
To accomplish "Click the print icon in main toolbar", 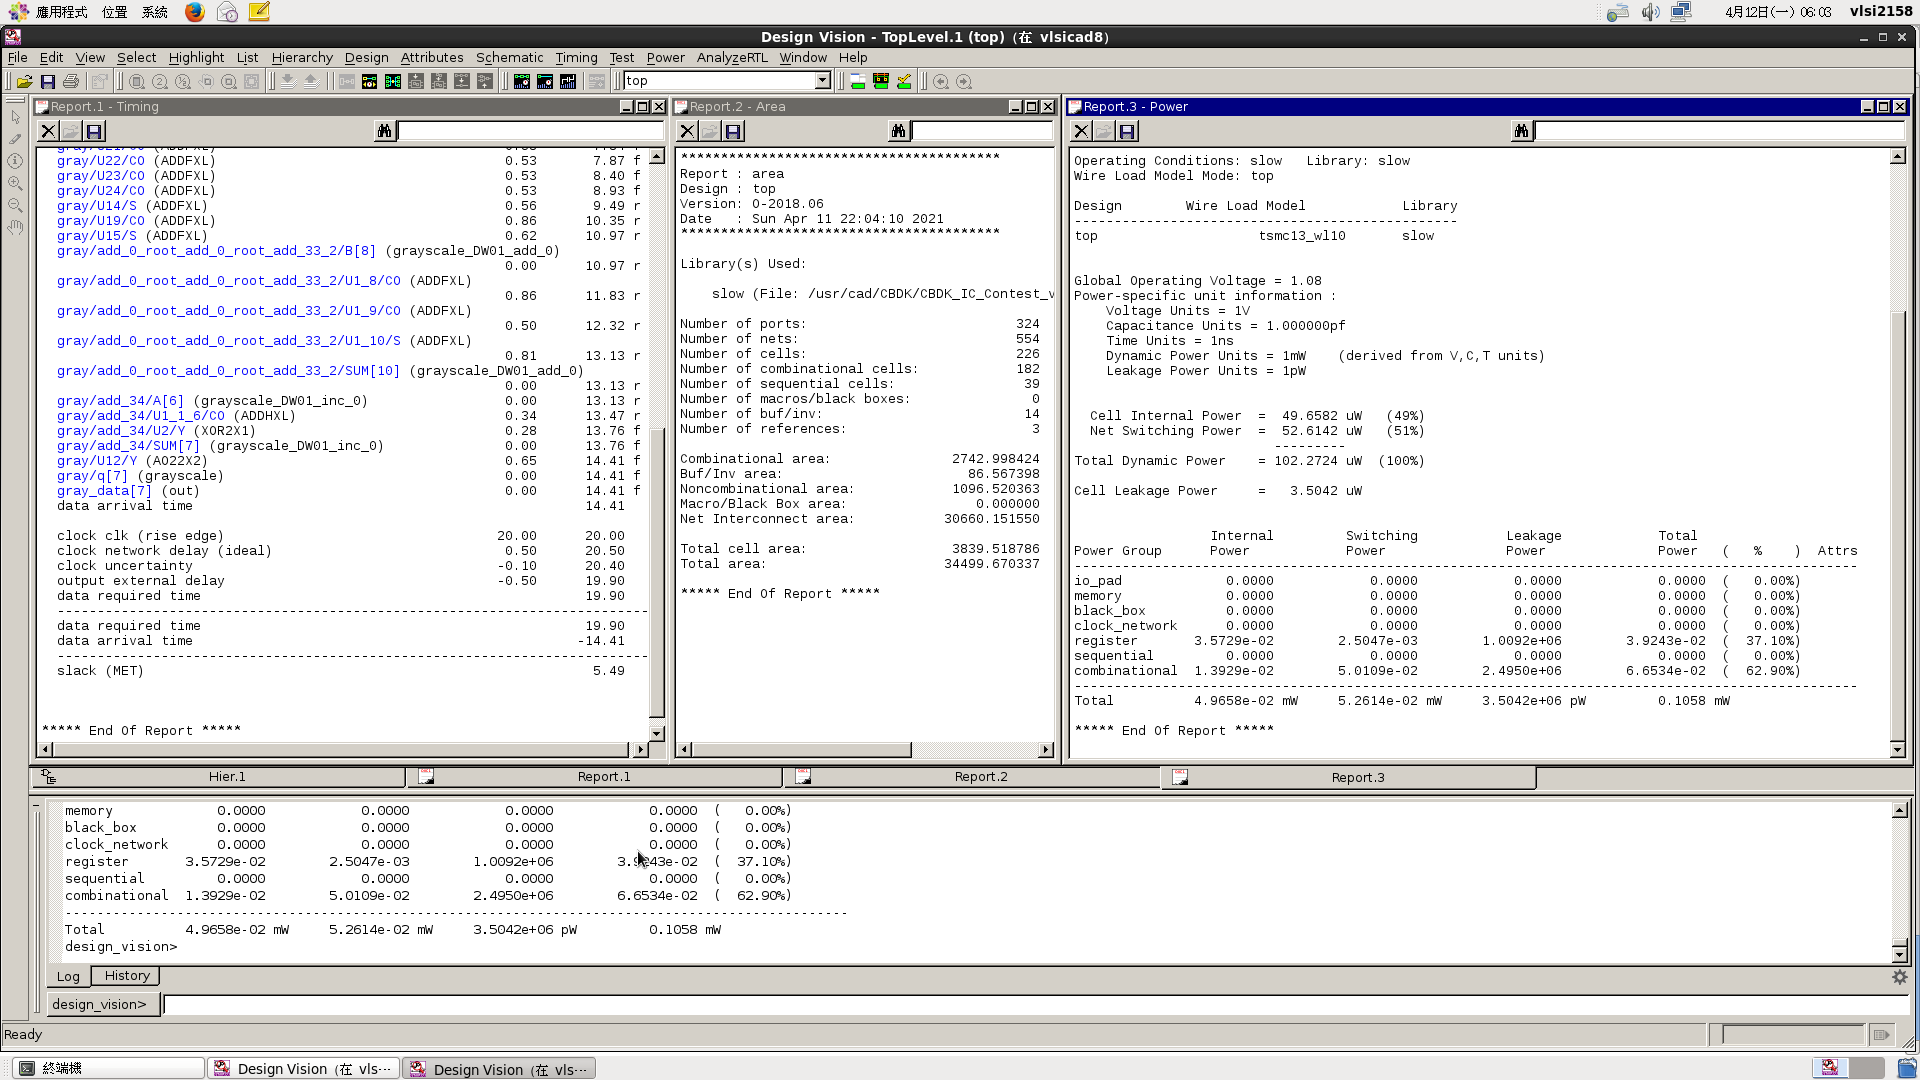I will point(71,82).
